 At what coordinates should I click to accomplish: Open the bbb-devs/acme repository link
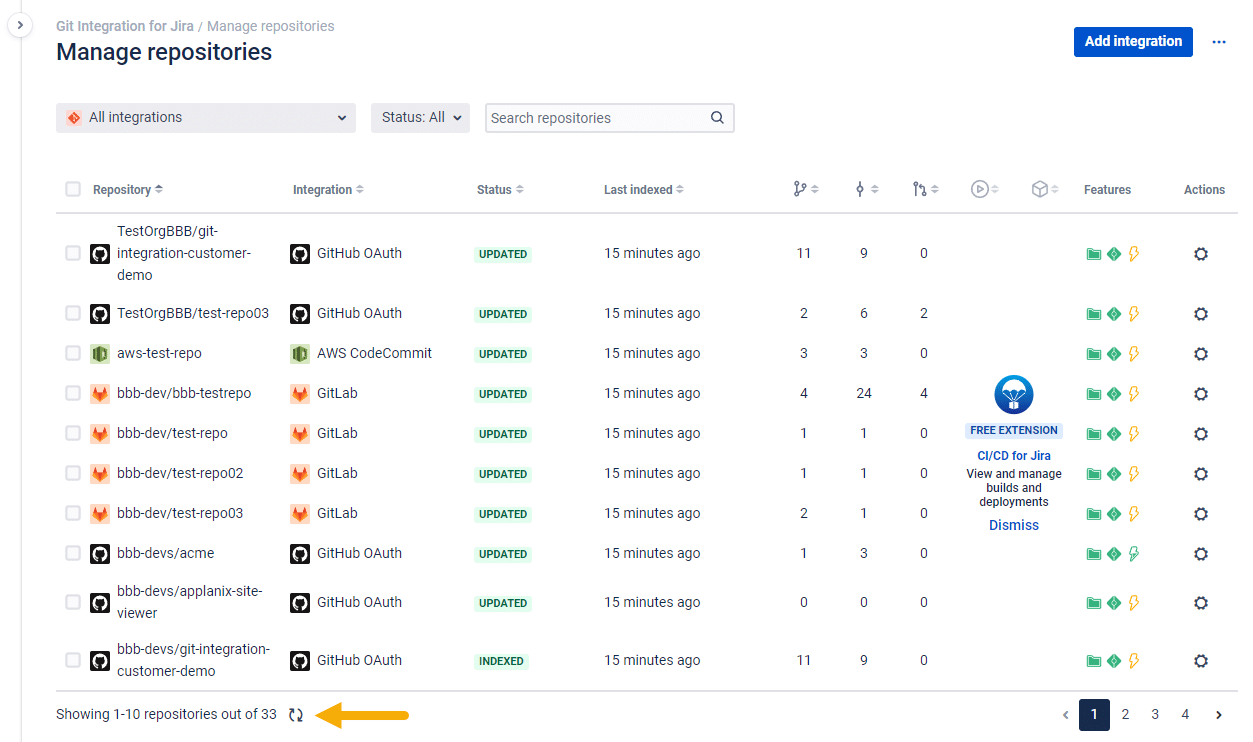click(166, 554)
